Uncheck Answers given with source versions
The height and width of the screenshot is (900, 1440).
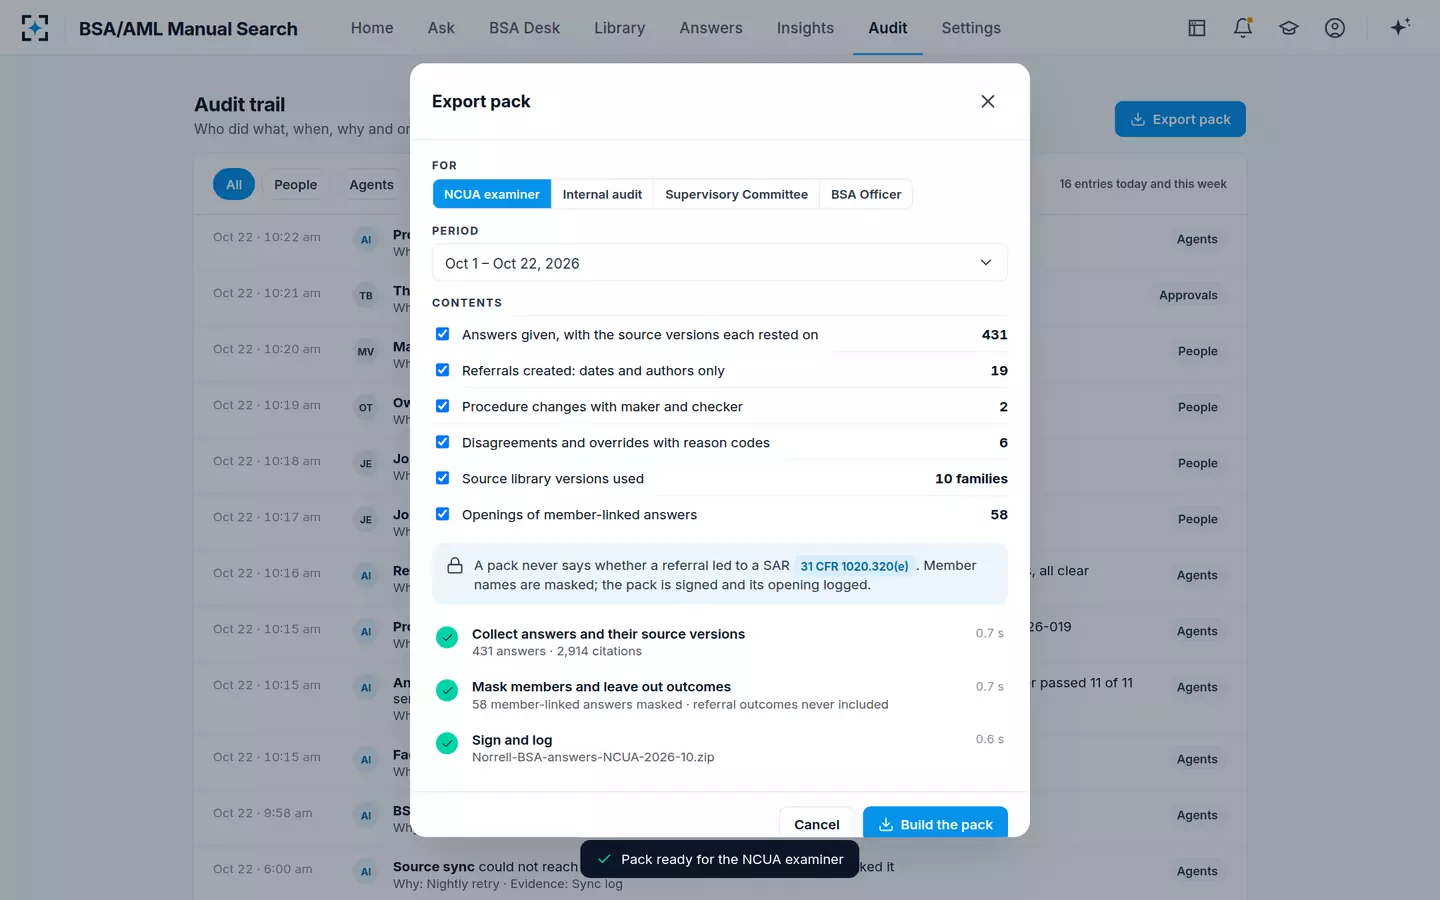point(442,334)
